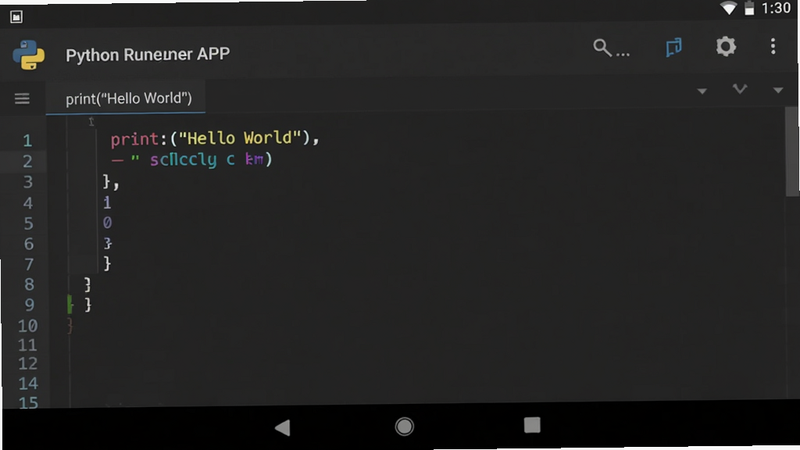Viewport: 800px width, 450px height.
Task: Click line number 1 in the gutter
Action: [27, 140]
